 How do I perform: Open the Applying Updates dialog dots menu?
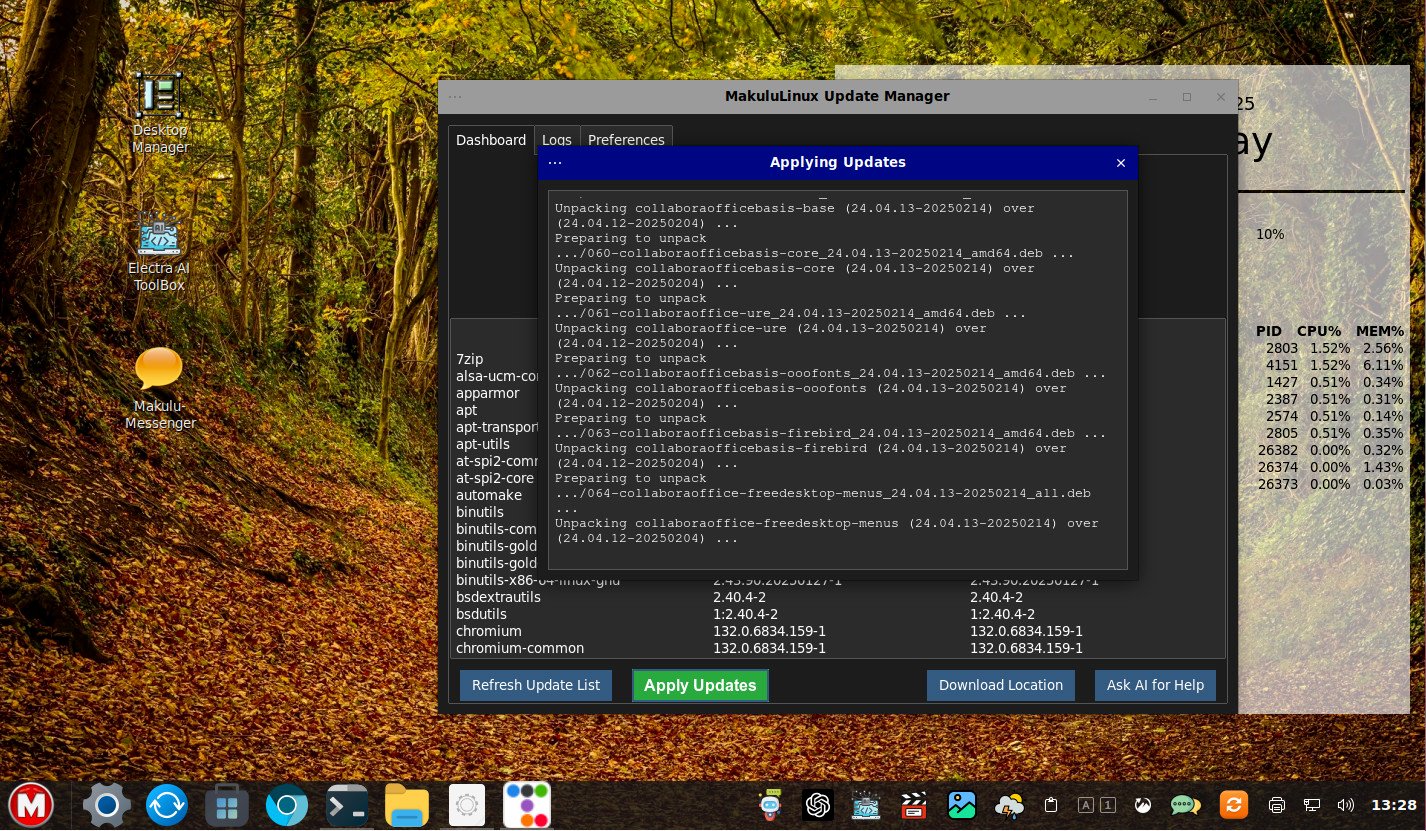click(555, 163)
